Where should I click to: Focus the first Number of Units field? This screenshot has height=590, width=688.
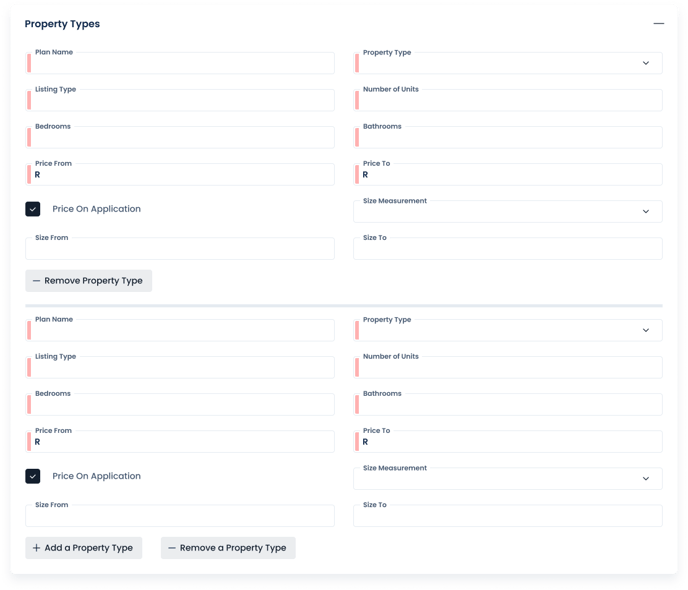[x=507, y=101]
